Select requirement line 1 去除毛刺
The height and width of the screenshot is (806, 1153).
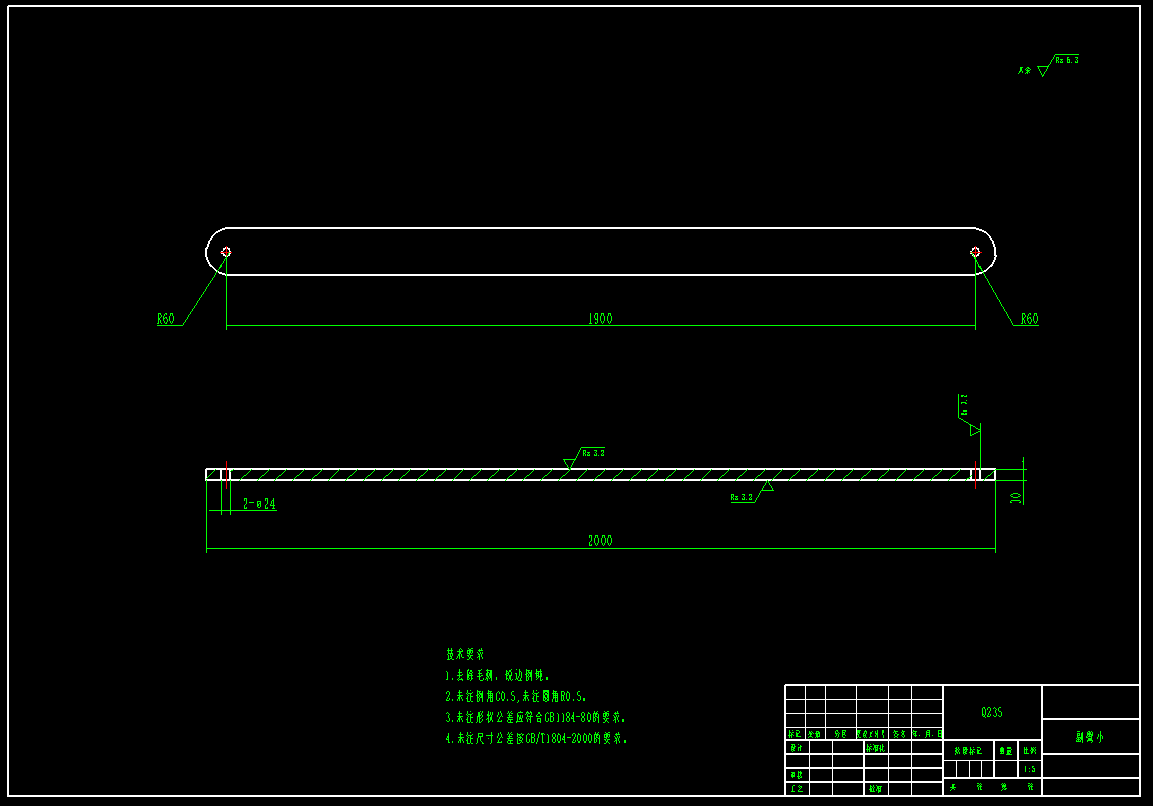click(497, 675)
